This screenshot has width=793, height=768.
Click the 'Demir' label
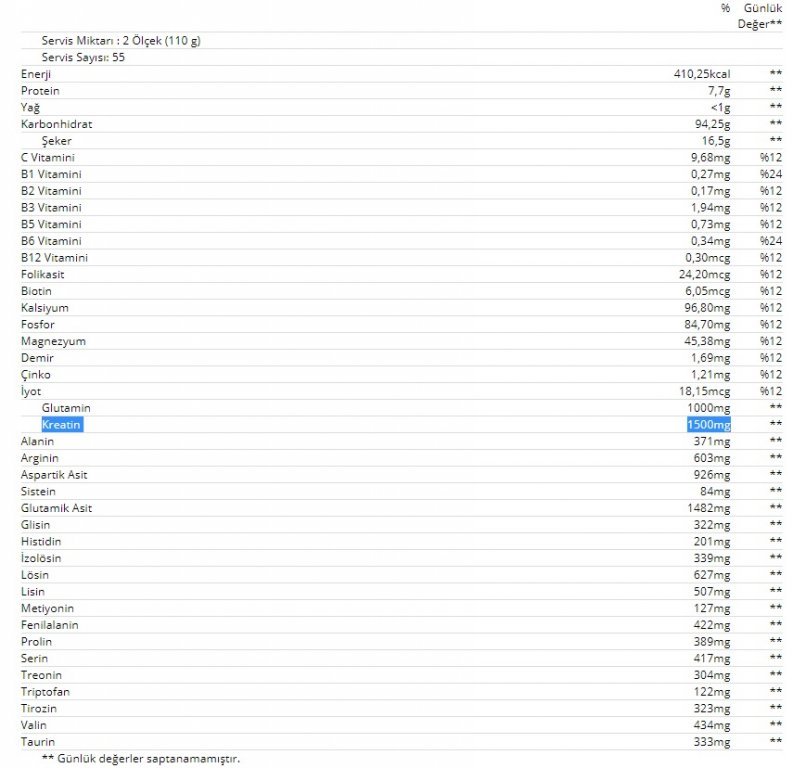(x=37, y=357)
